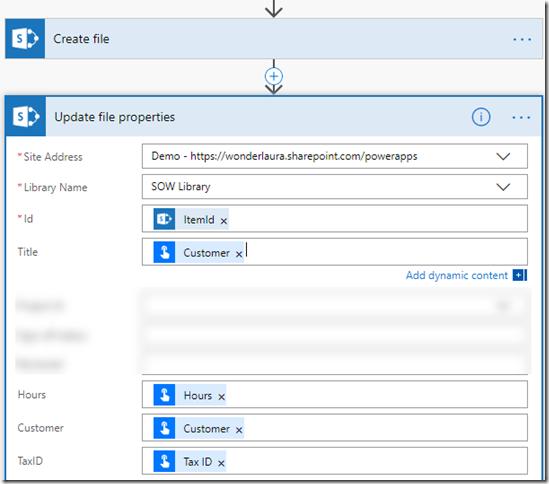Click the Title field label
Screen dimensions: 549x484
tap(28, 252)
